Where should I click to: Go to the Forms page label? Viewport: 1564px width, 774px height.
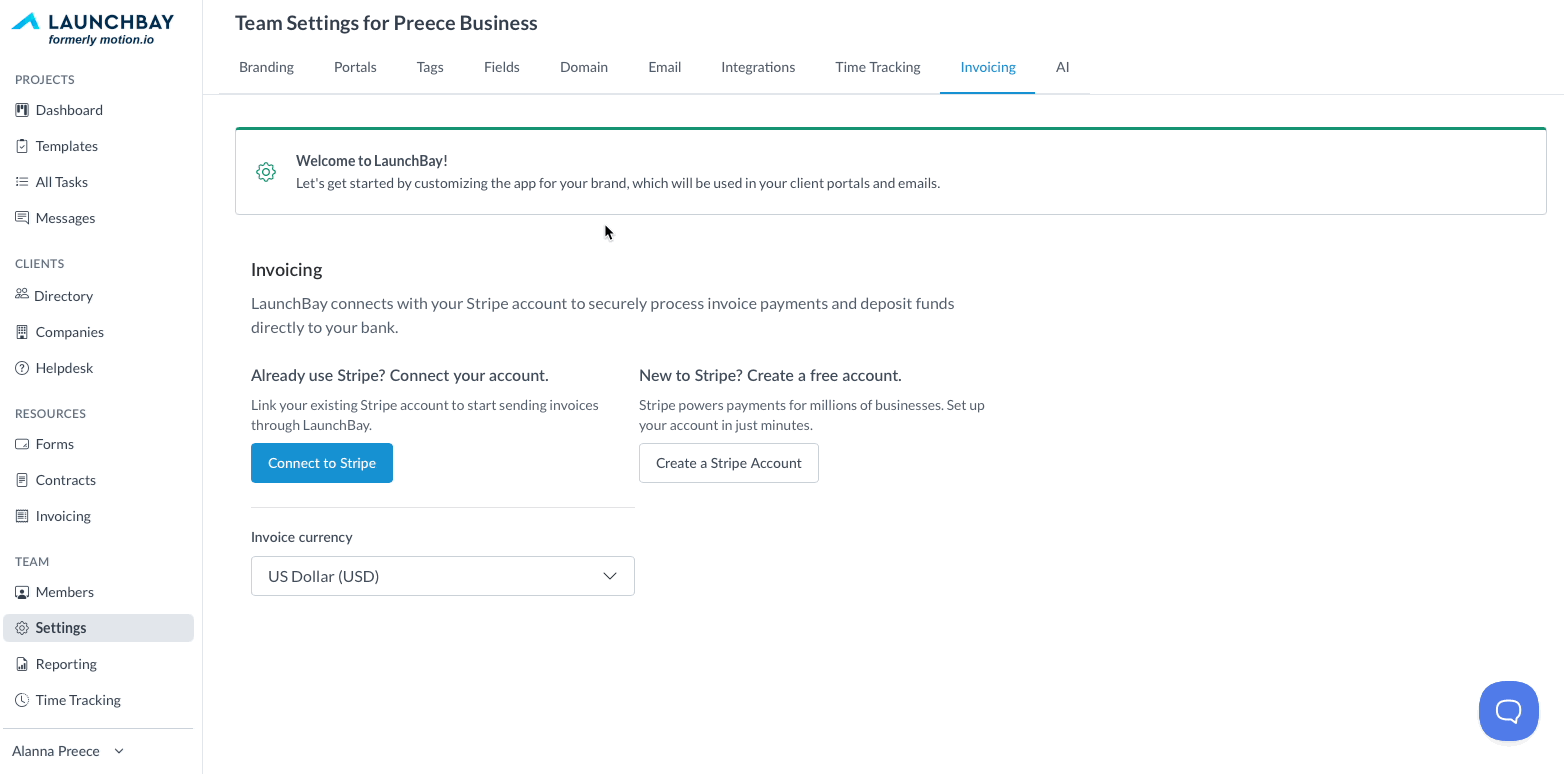tap(55, 444)
